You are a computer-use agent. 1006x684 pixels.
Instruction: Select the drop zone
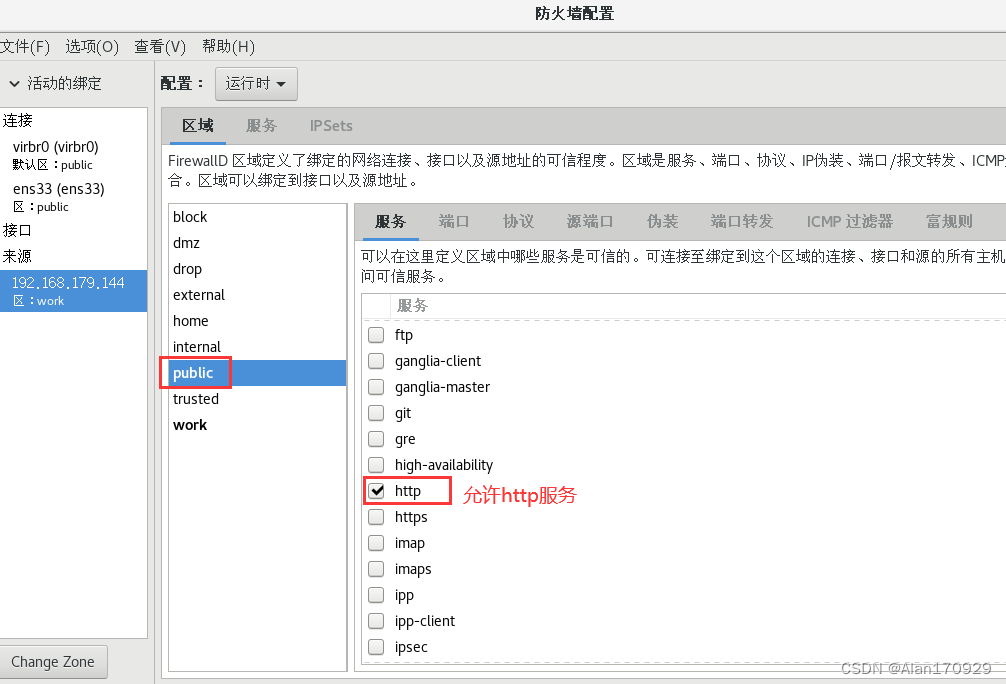[x=257, y=269]
